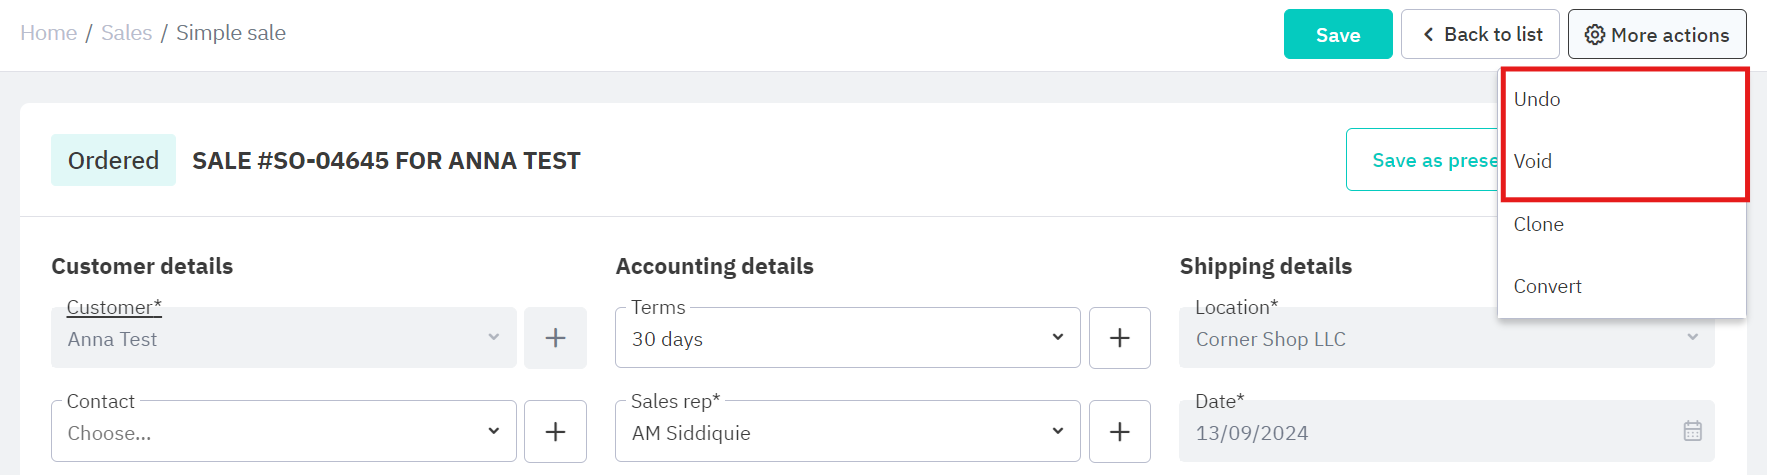This screenshot has height=475, width=1767.
Task: Click the gear icon in More actions
Action: (1595, 35)
